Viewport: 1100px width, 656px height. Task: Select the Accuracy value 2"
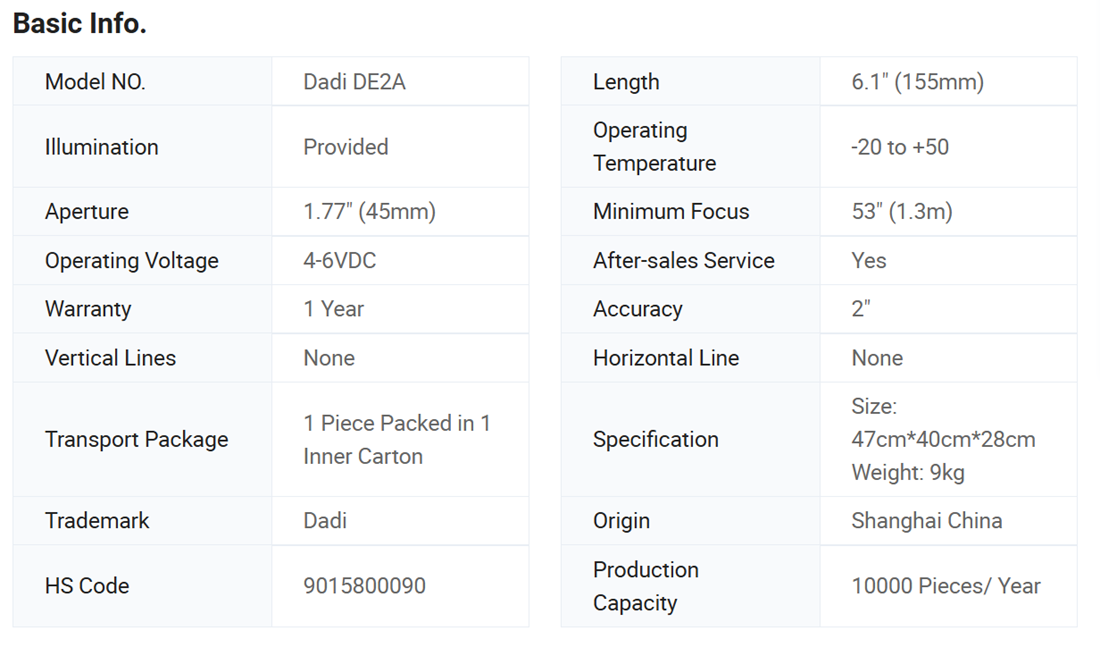click(x=861, y=309)
